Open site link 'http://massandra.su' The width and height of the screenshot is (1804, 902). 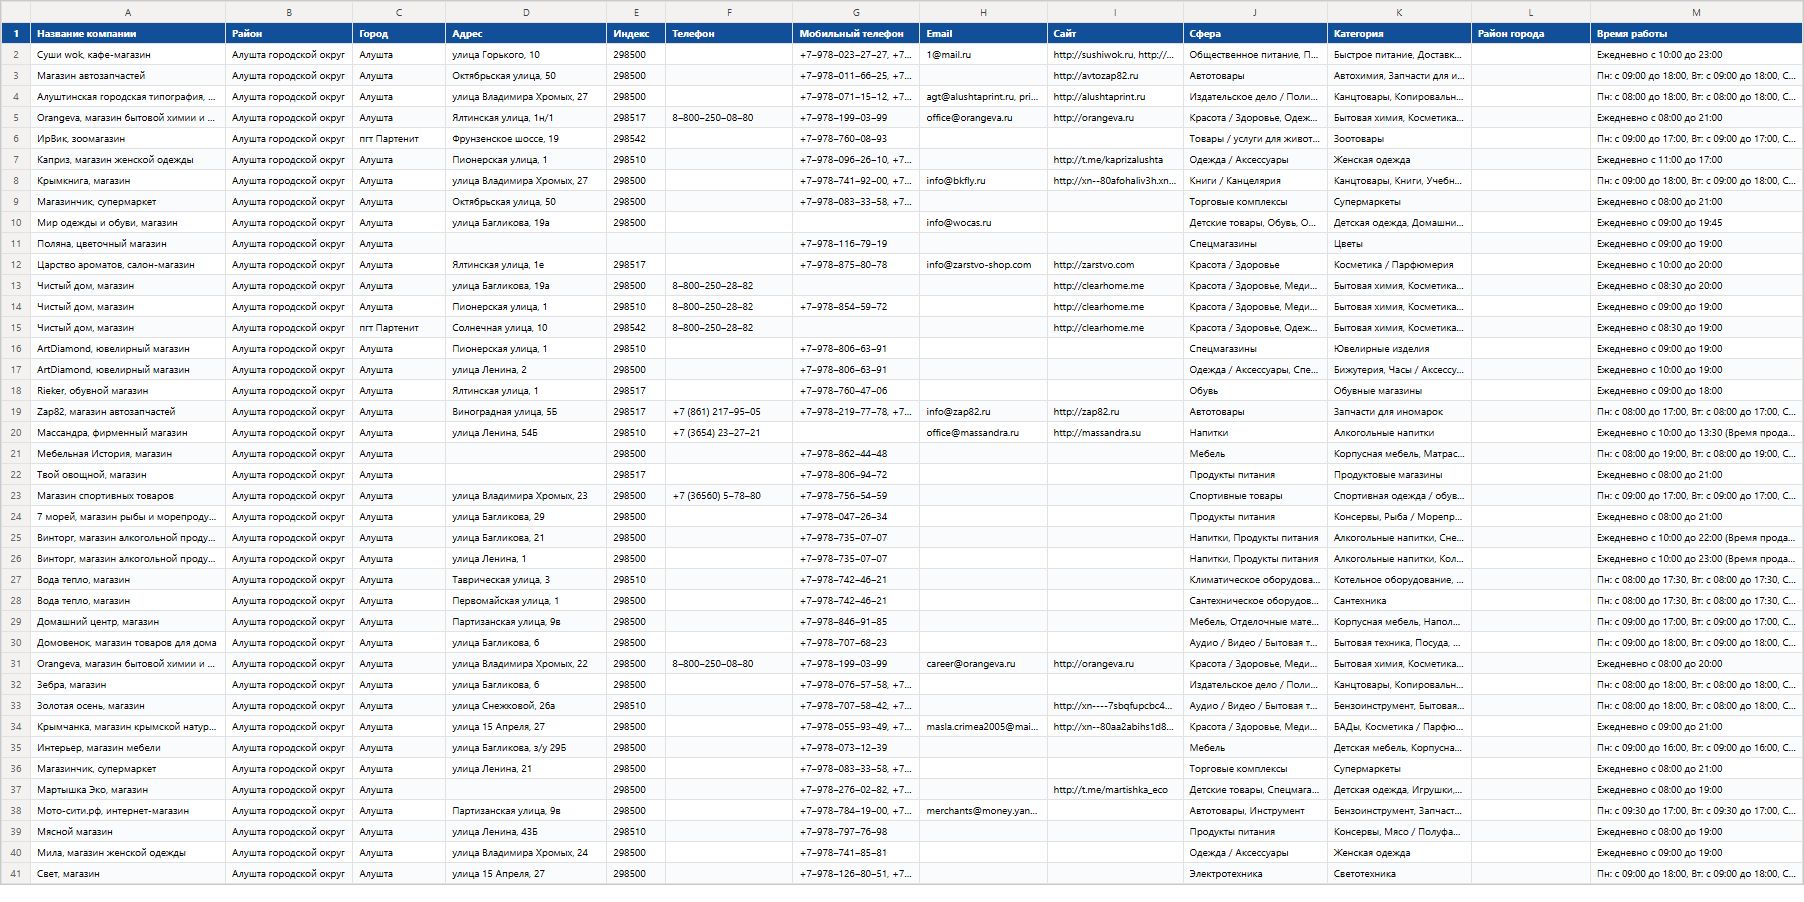point(1097,433)
